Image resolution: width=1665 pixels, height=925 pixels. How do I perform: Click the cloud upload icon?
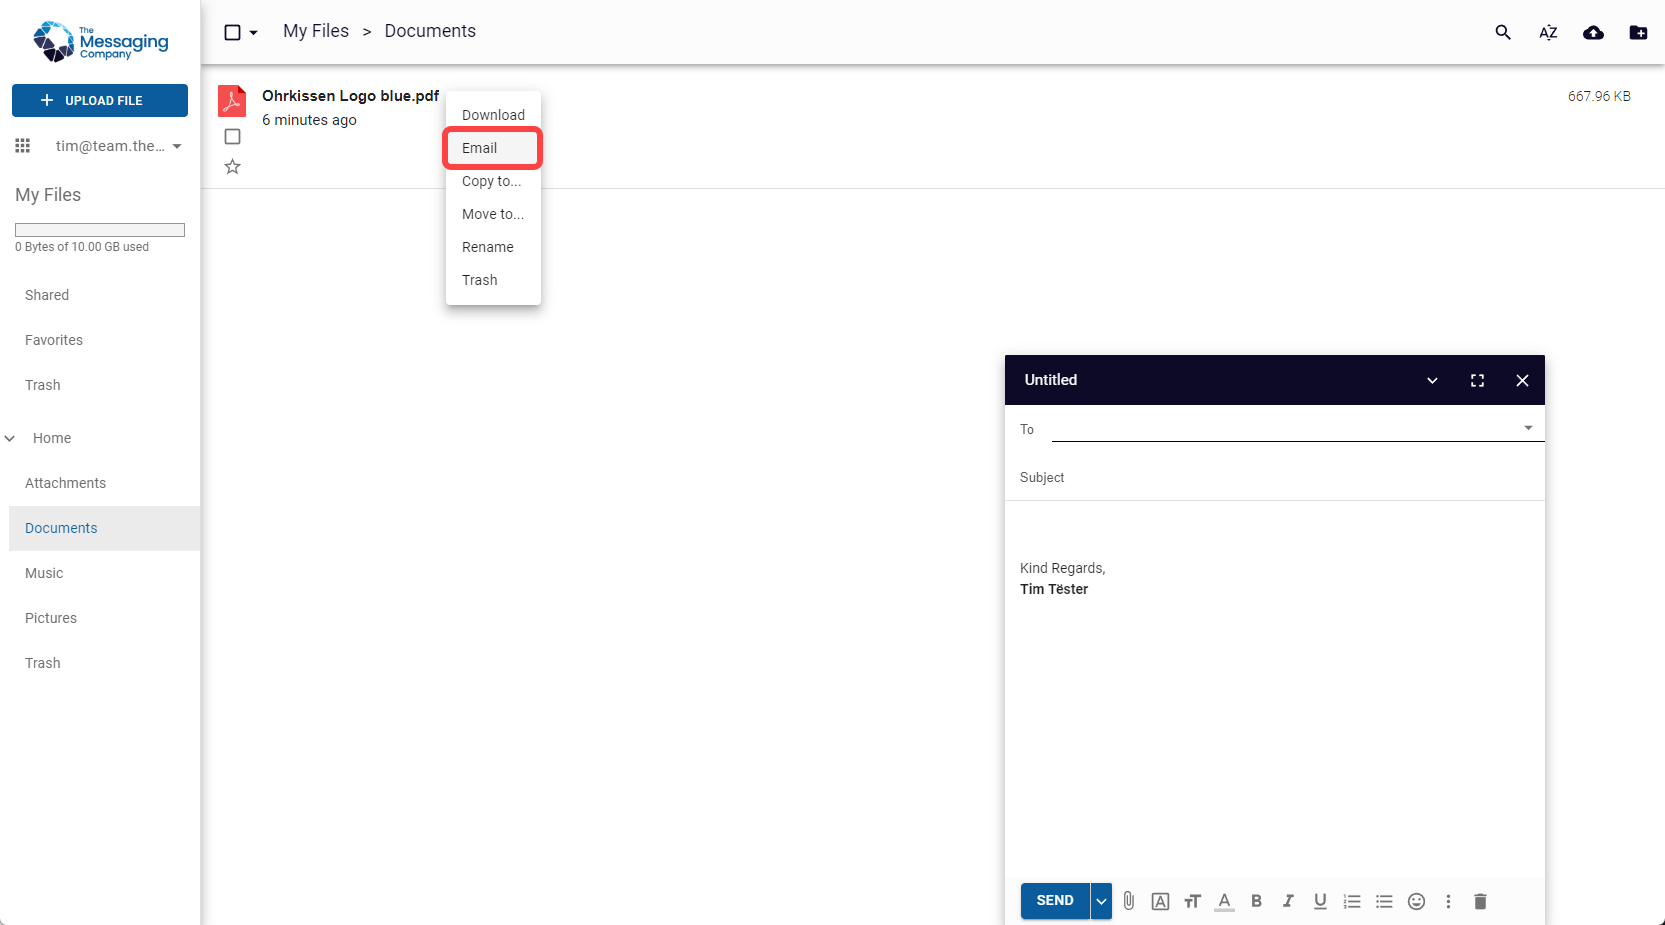click(1592, 32)
